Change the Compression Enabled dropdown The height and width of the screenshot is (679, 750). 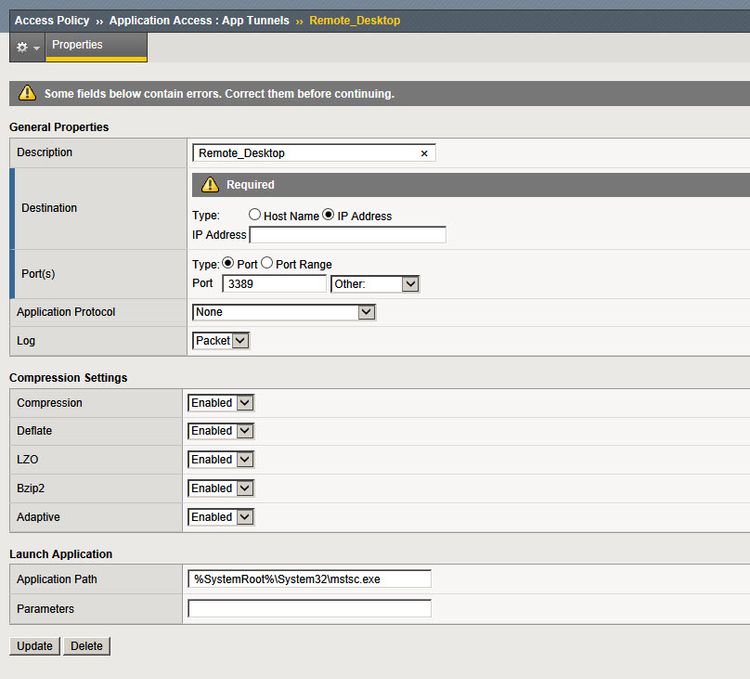point(221,403)
